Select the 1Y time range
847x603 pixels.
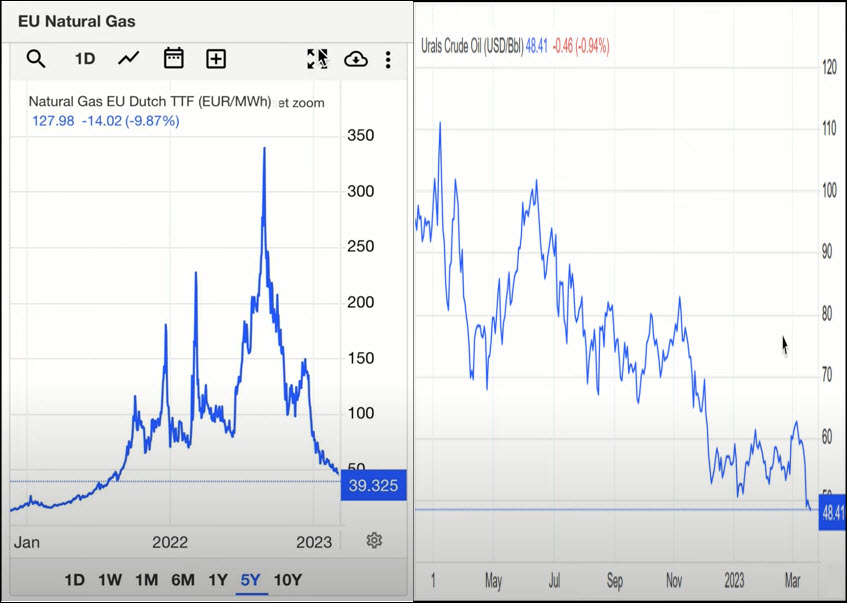pos(218,580)
